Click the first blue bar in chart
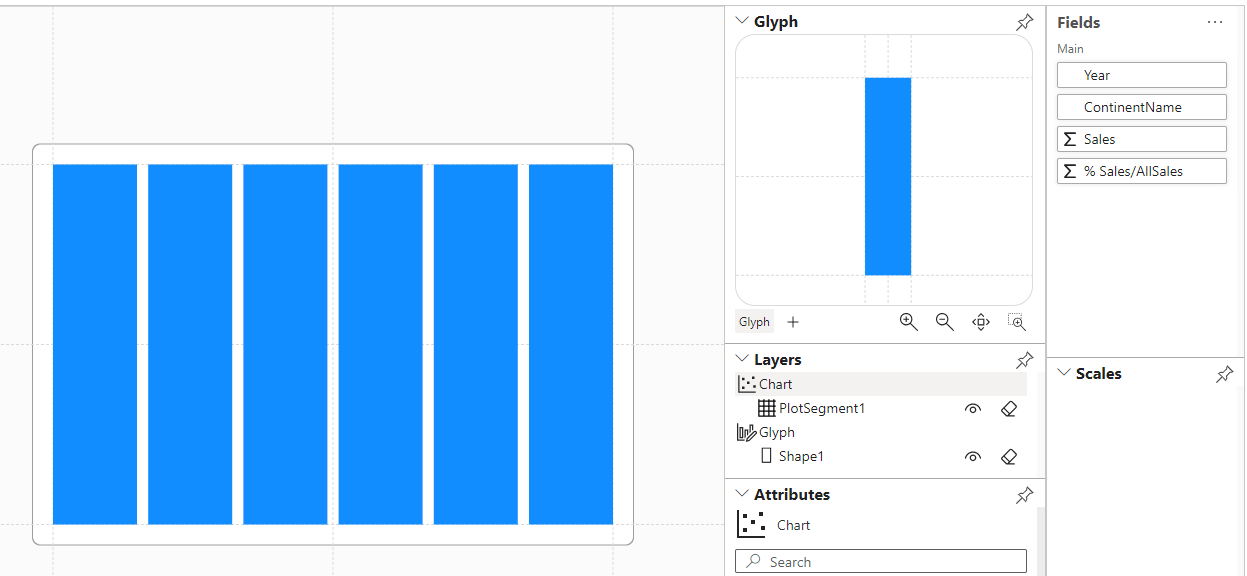Viewport: 1247px width, 576px height. coord(95,344)
